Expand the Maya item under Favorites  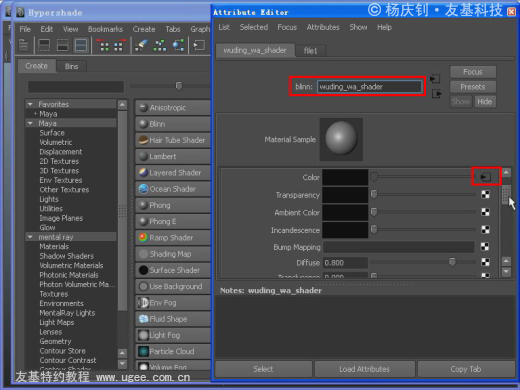[35, 114]
